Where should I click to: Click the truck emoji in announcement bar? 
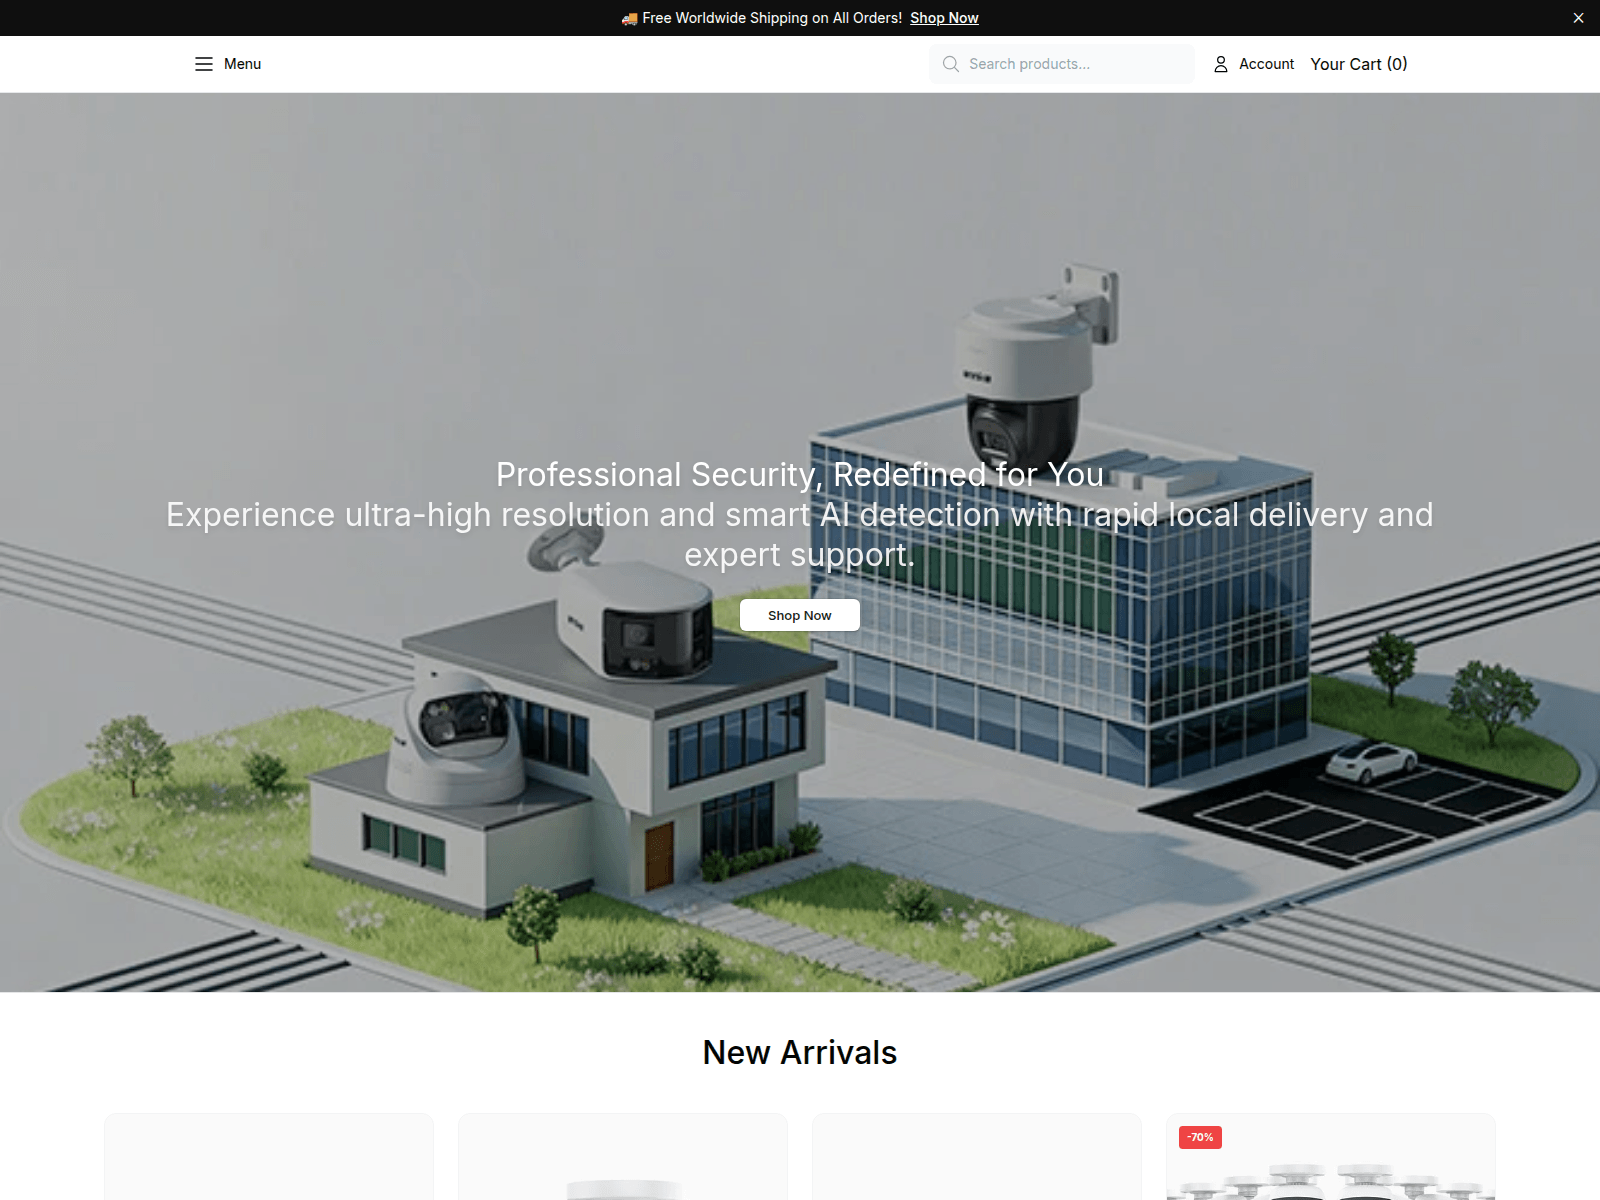(629, 18)
